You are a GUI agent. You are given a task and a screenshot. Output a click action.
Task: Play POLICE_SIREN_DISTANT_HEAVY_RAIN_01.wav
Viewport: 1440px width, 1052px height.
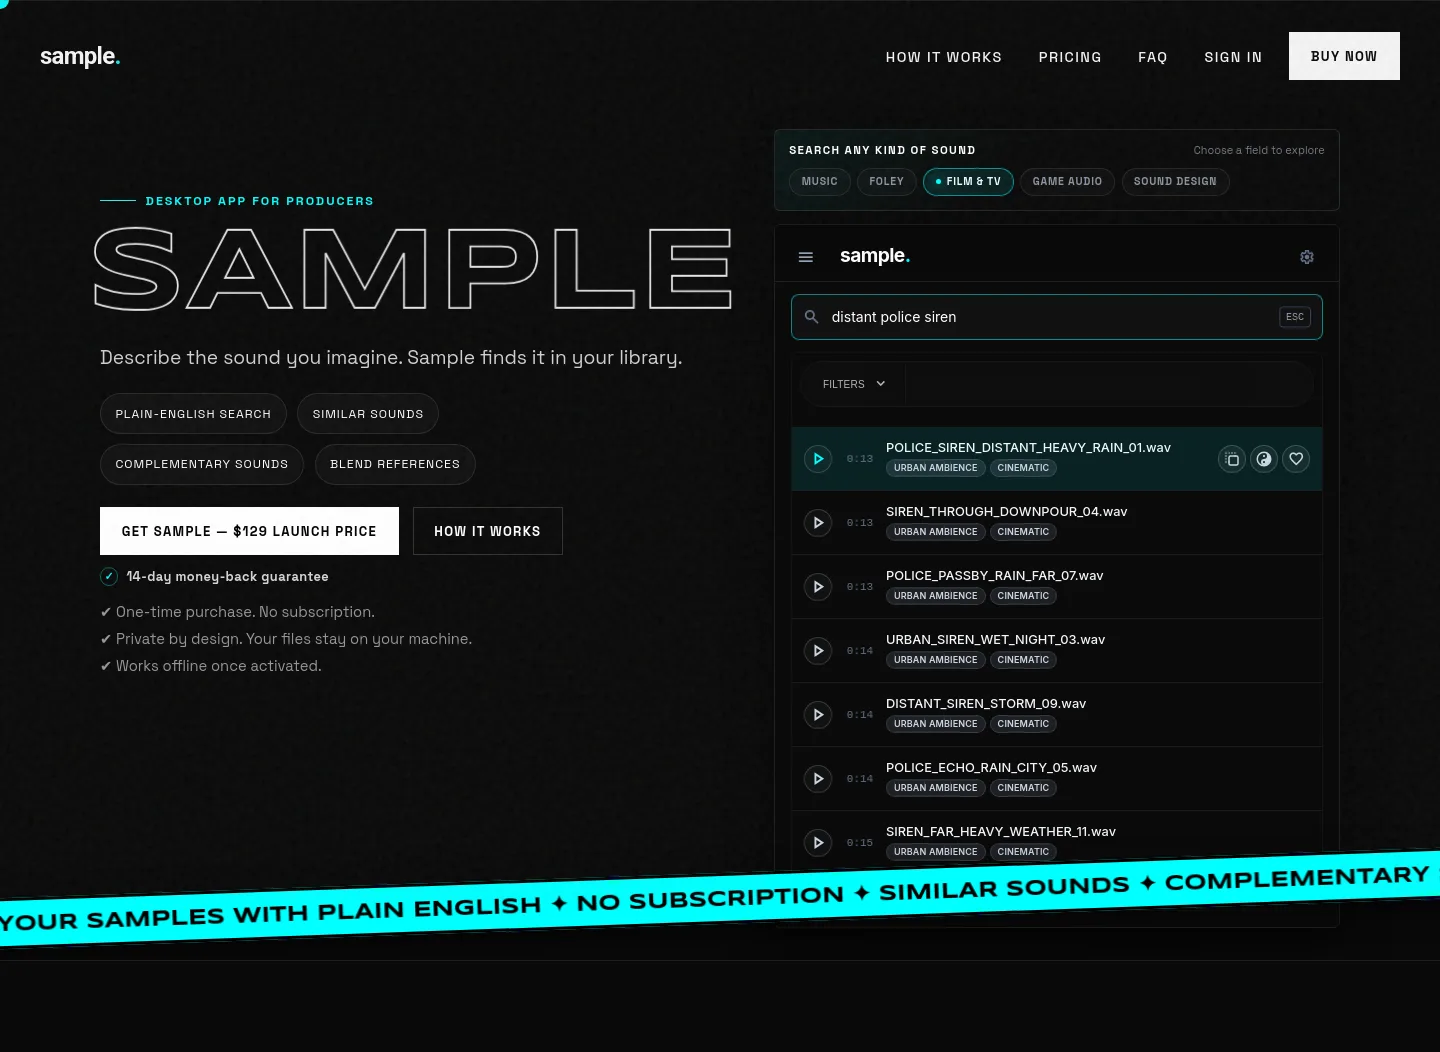(818, 459)
